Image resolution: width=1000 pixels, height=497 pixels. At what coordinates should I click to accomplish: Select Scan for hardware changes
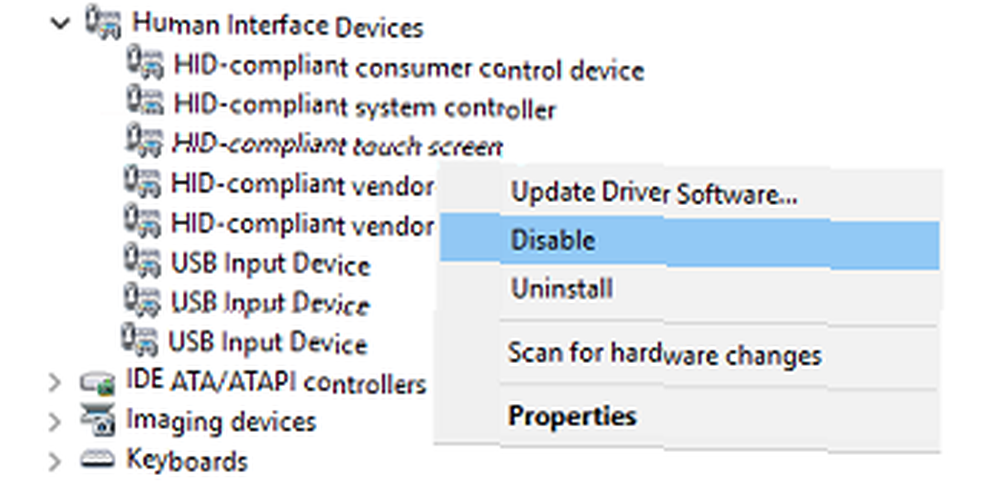tap(689, 355)
